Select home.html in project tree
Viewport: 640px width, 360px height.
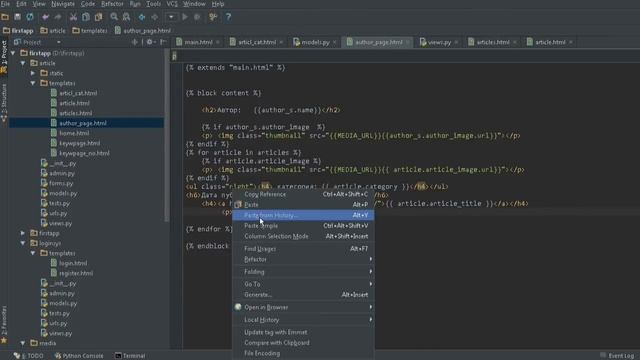click(74, 133)
